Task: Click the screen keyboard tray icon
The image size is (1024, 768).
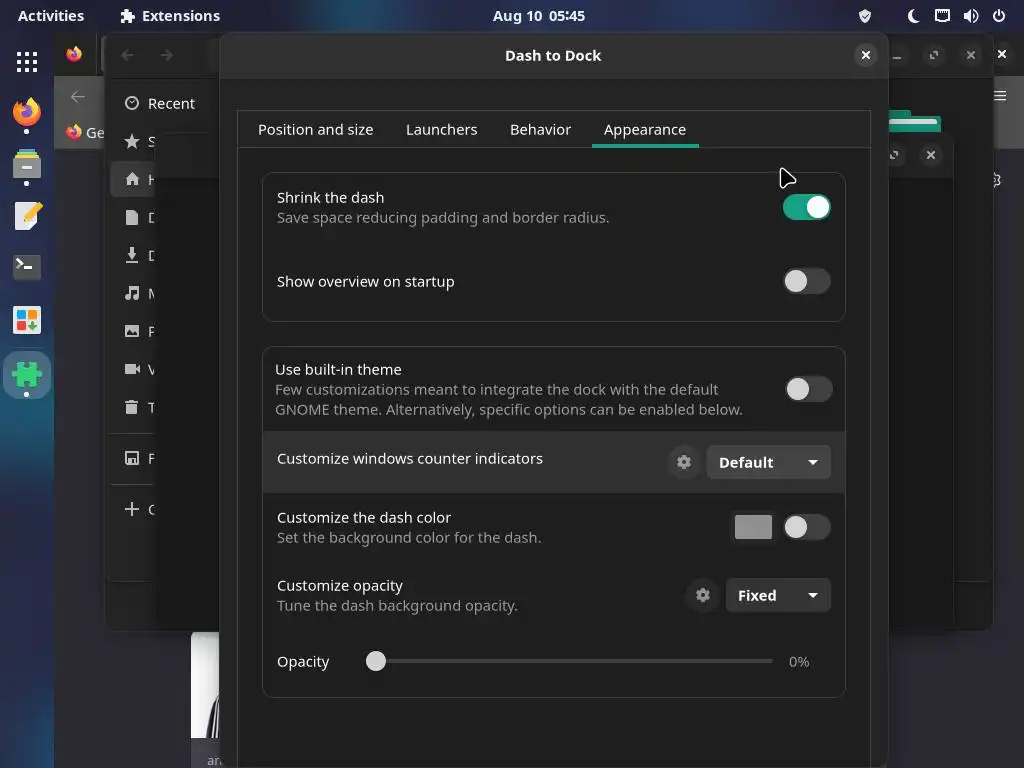Action: point(942,16)
